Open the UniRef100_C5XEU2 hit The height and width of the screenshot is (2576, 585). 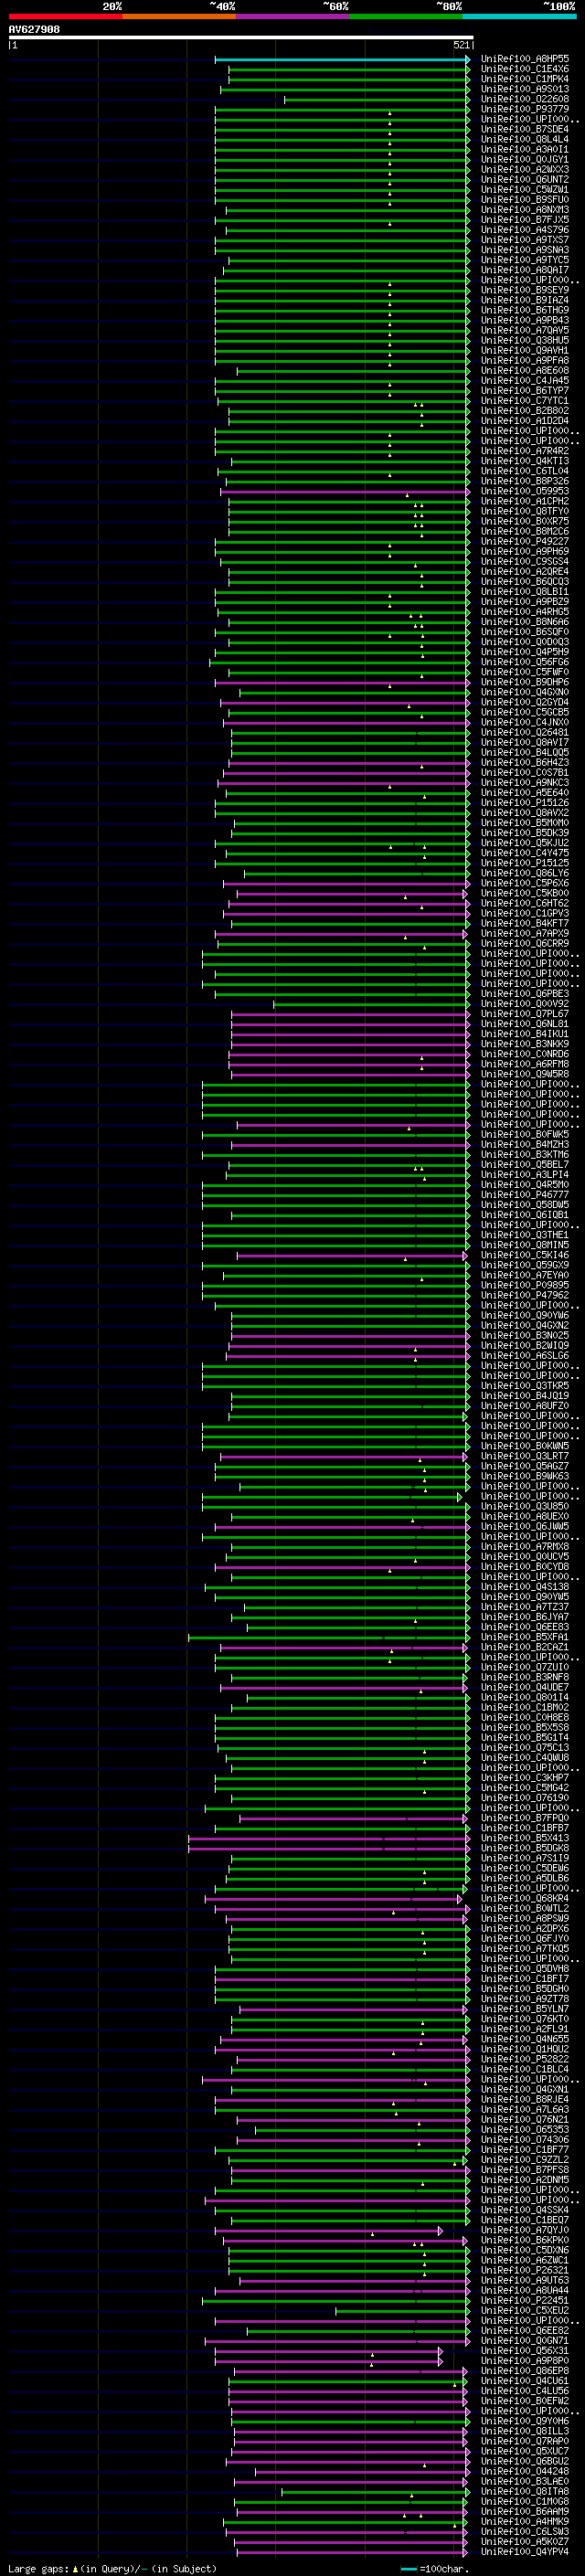click(524, 2311)
